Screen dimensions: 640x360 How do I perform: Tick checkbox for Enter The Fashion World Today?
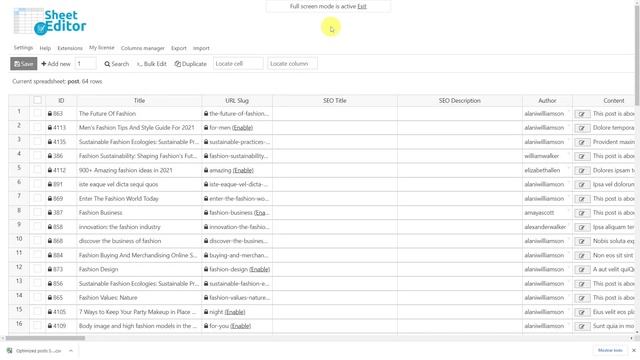point(38,198)
